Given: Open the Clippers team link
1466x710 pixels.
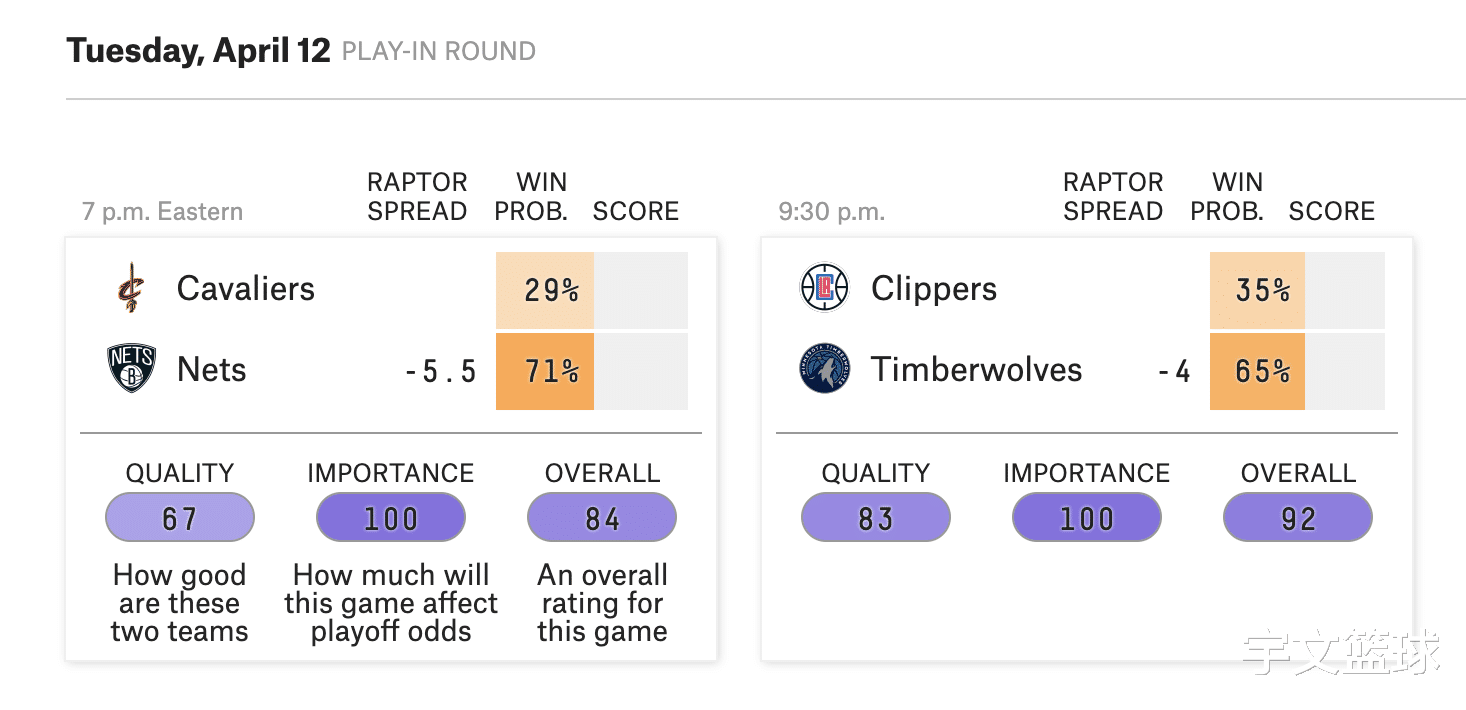Looking at the screenshot, I should tap(934, 289).
